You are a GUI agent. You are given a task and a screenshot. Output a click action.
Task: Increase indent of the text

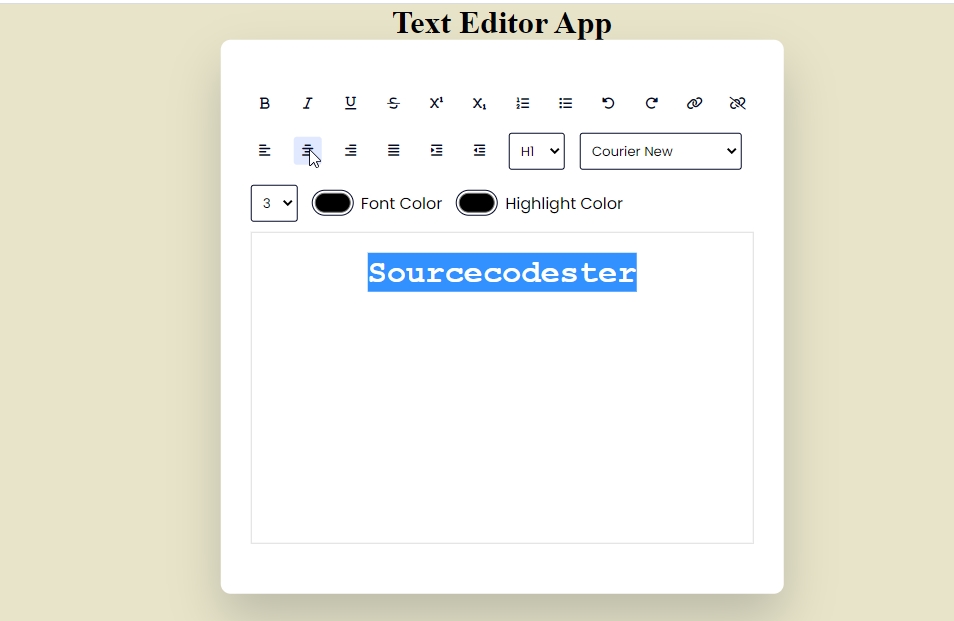click(436, 151)
